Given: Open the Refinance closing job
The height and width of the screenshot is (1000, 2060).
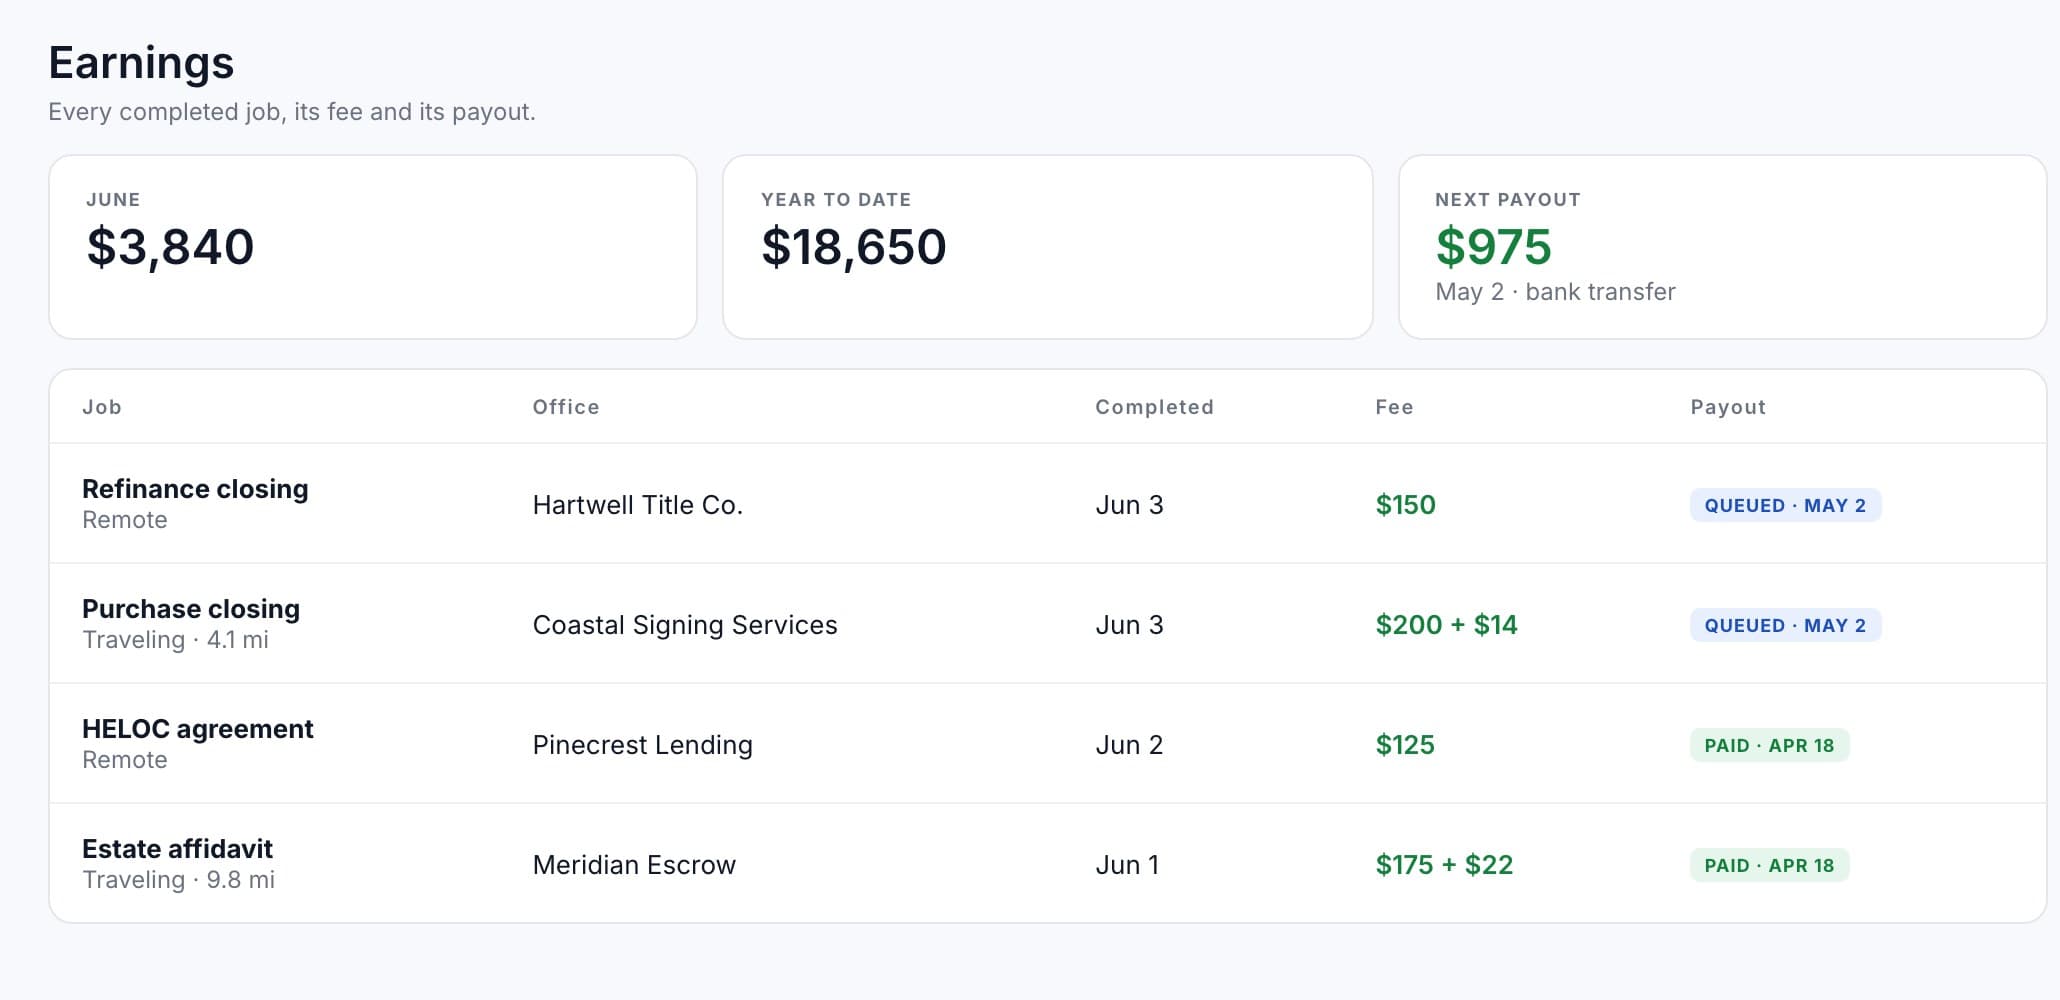Looking at the screenshot, I should point(195,489).
